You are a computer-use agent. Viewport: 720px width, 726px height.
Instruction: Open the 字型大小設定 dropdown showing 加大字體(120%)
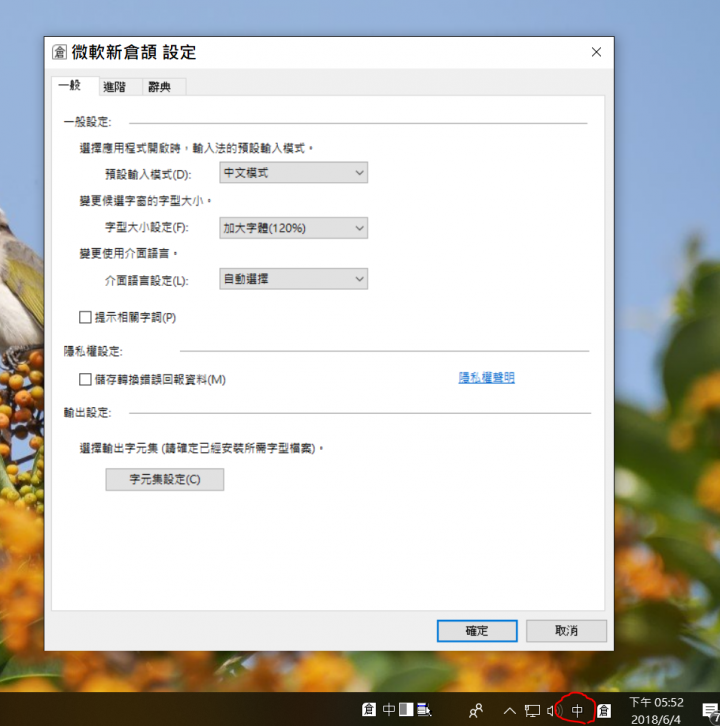[294, 228]
